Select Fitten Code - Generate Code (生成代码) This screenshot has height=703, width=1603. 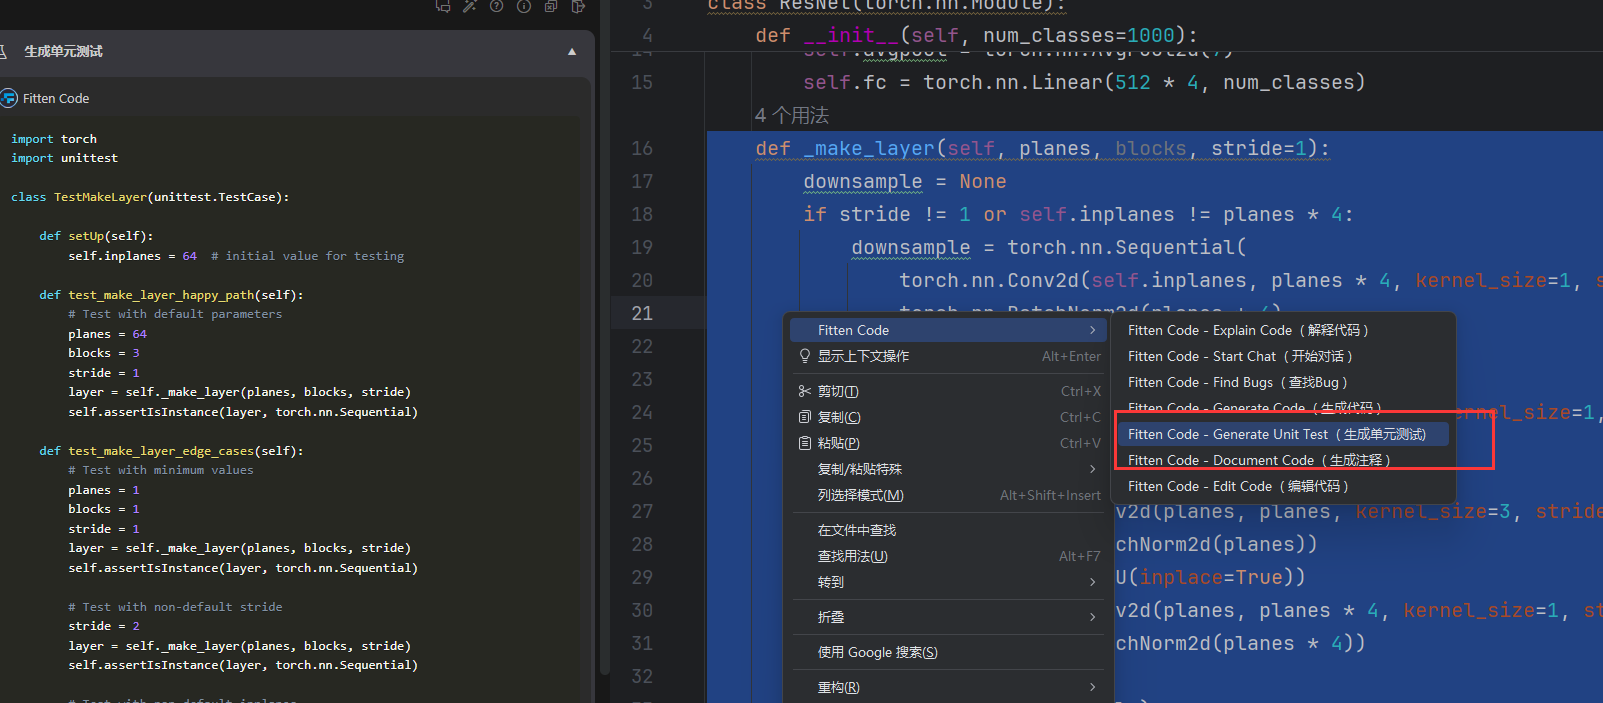(1284, 407)
